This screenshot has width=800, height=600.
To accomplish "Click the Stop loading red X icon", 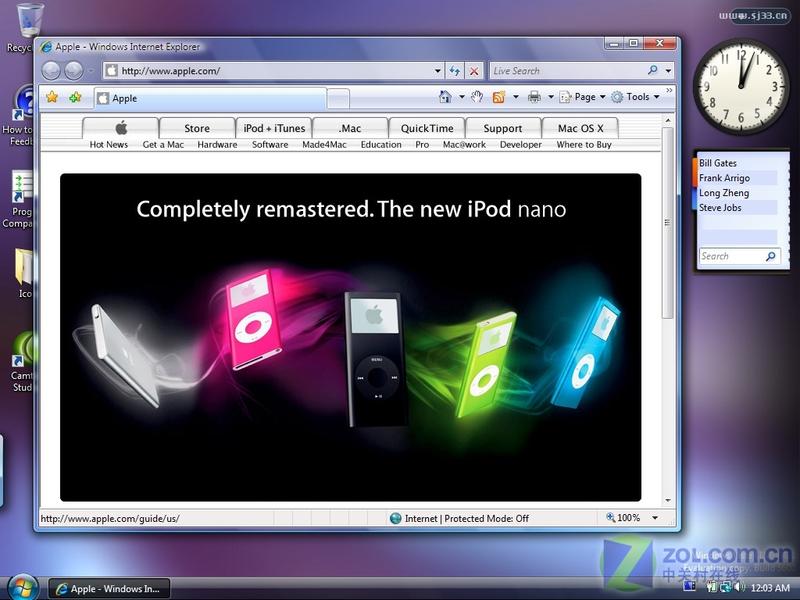I will tap(474, 71).
